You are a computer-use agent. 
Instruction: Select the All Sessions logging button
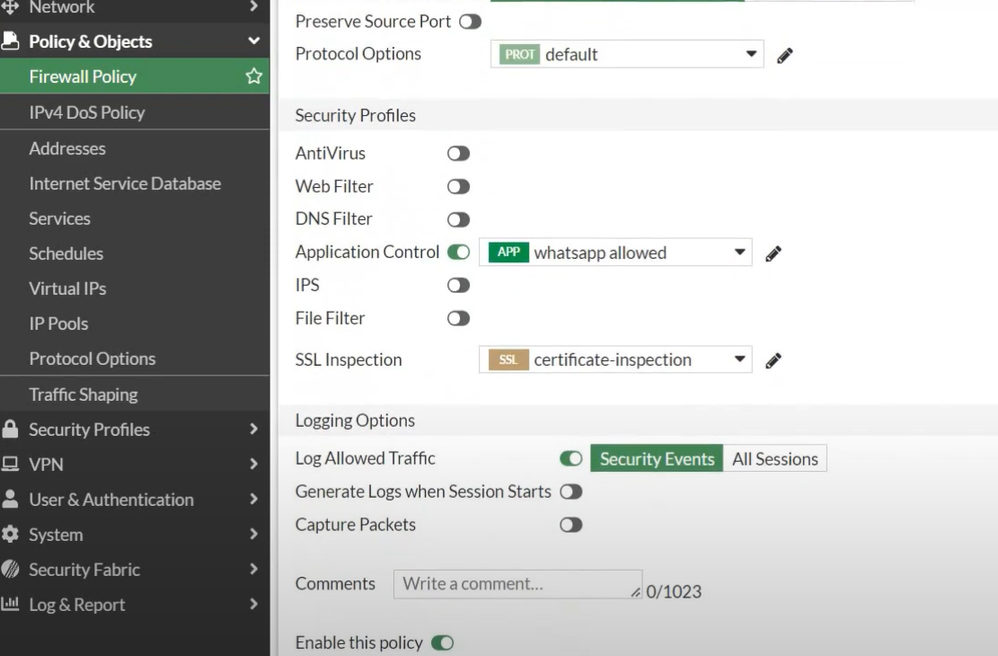[774, 459]
